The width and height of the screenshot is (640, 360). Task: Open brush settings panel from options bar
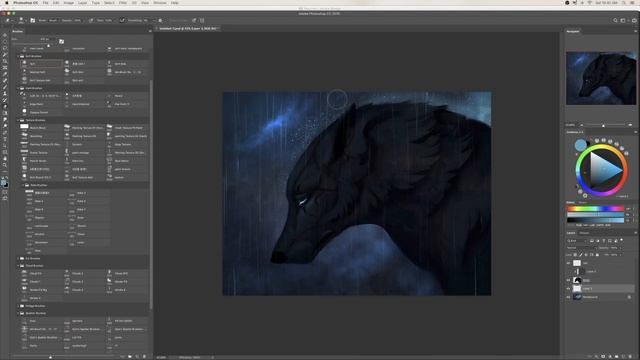tap(33, 20)
